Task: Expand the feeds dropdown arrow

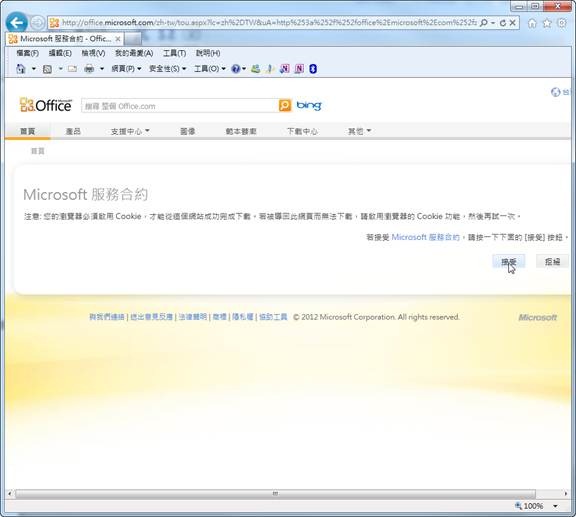Action: point(61,69)
